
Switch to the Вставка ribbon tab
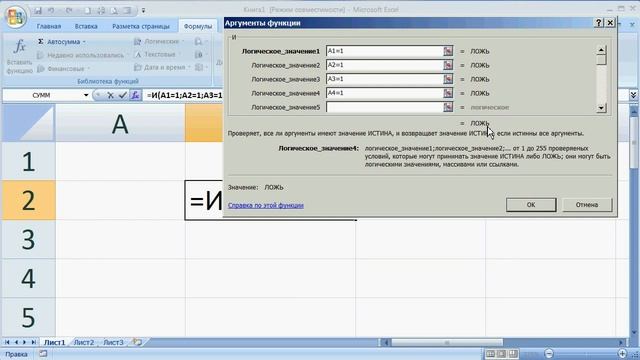coord(86,26)
